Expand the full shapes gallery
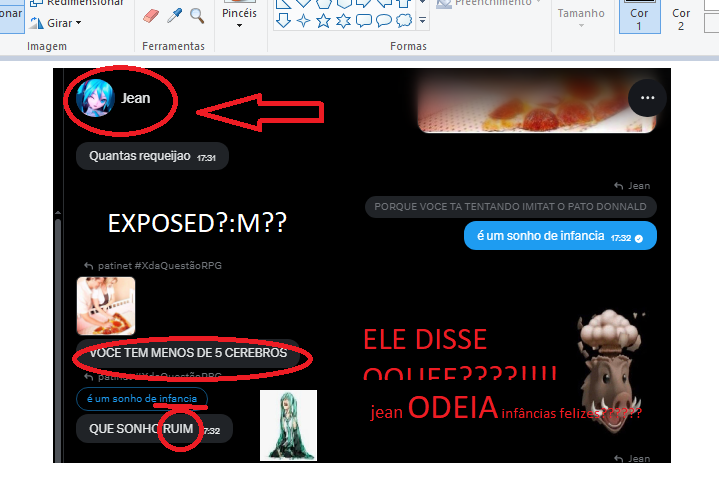The width and height of the screenshot is (719, 482). 422,21
